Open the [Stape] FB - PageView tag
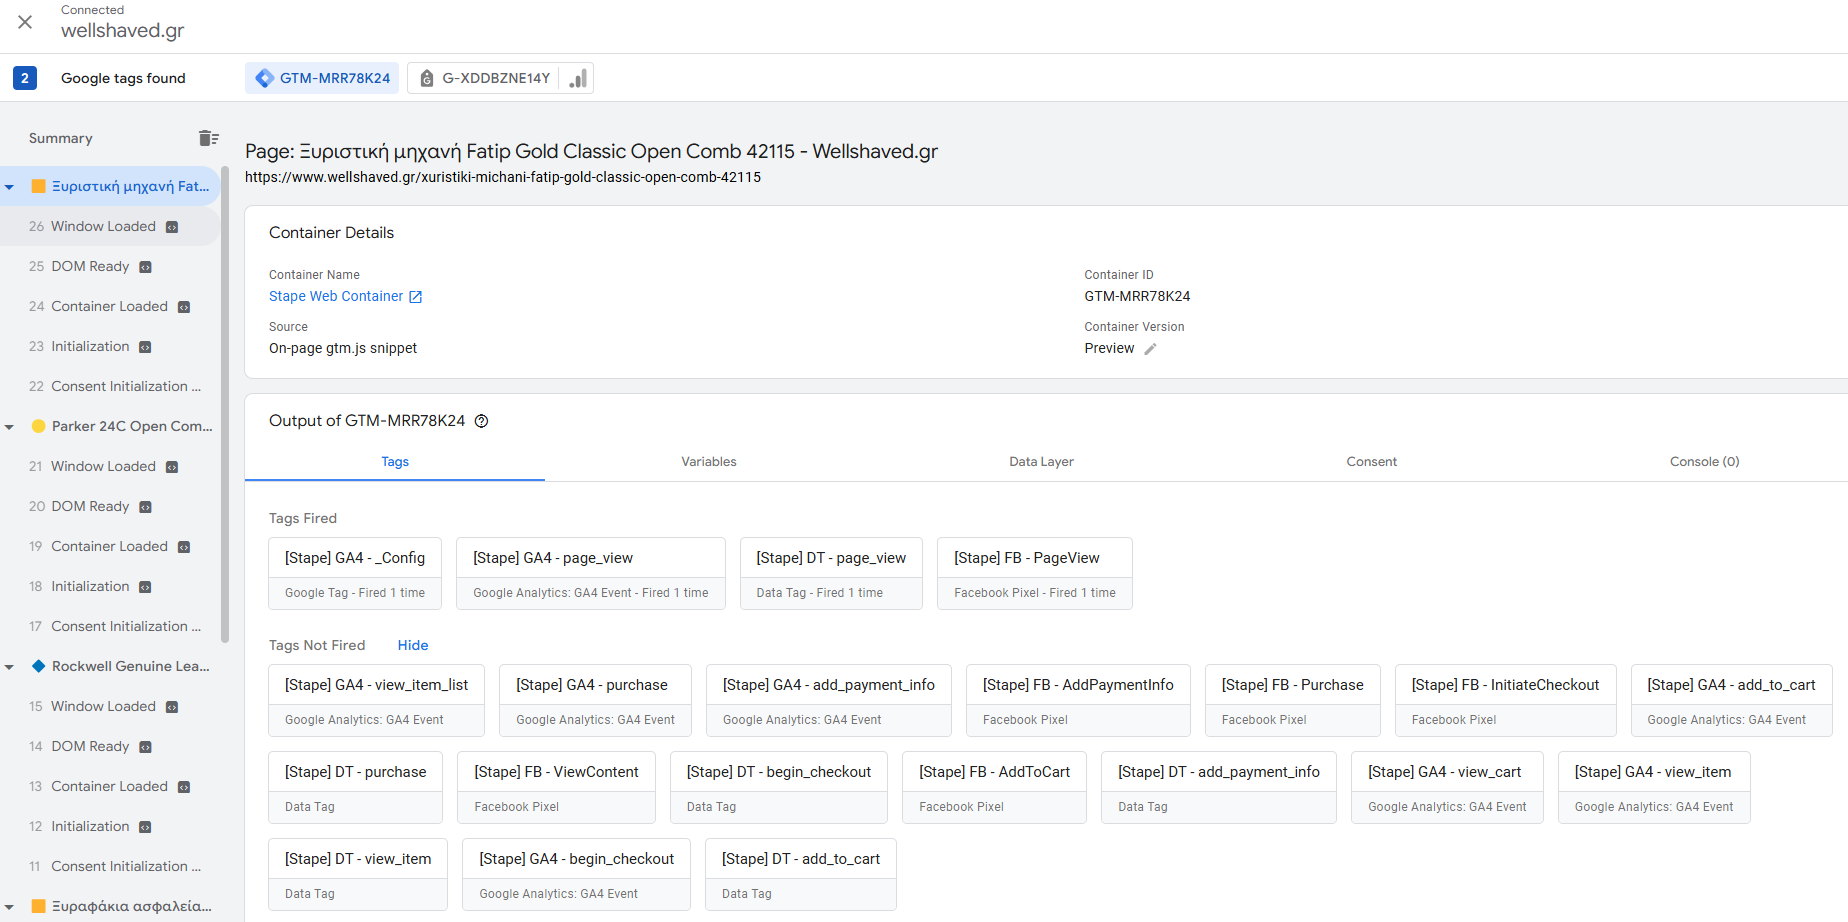The width and height of the screenshot is (1848, 922). click(1035, 574)
